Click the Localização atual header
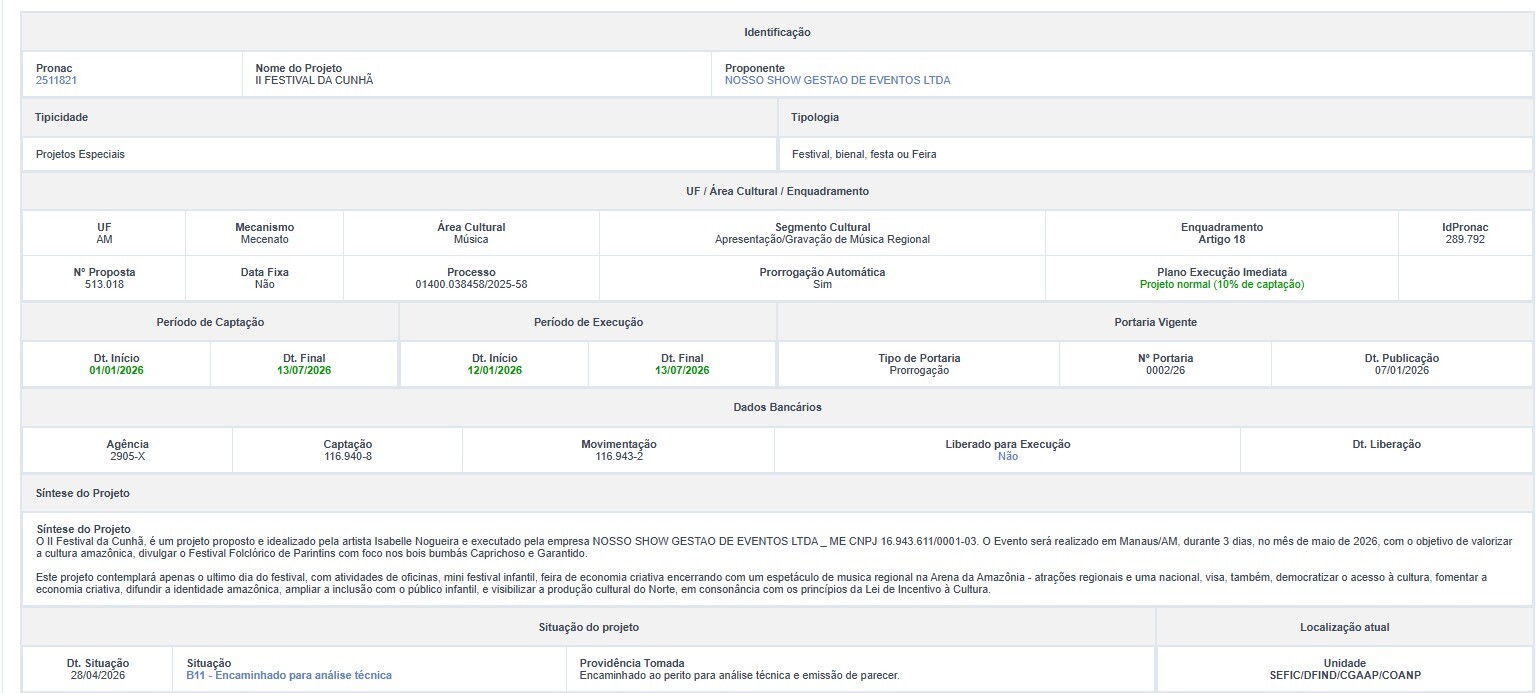Screen dimensions: 1536x693 tap(1344, 627)
